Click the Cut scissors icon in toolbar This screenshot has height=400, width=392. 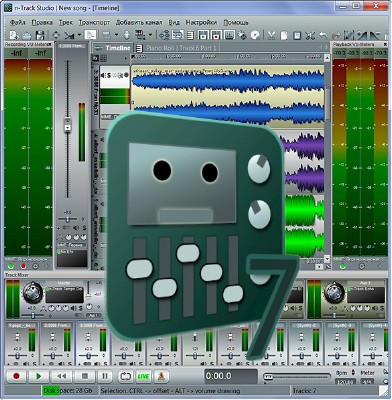click(271, 35)
